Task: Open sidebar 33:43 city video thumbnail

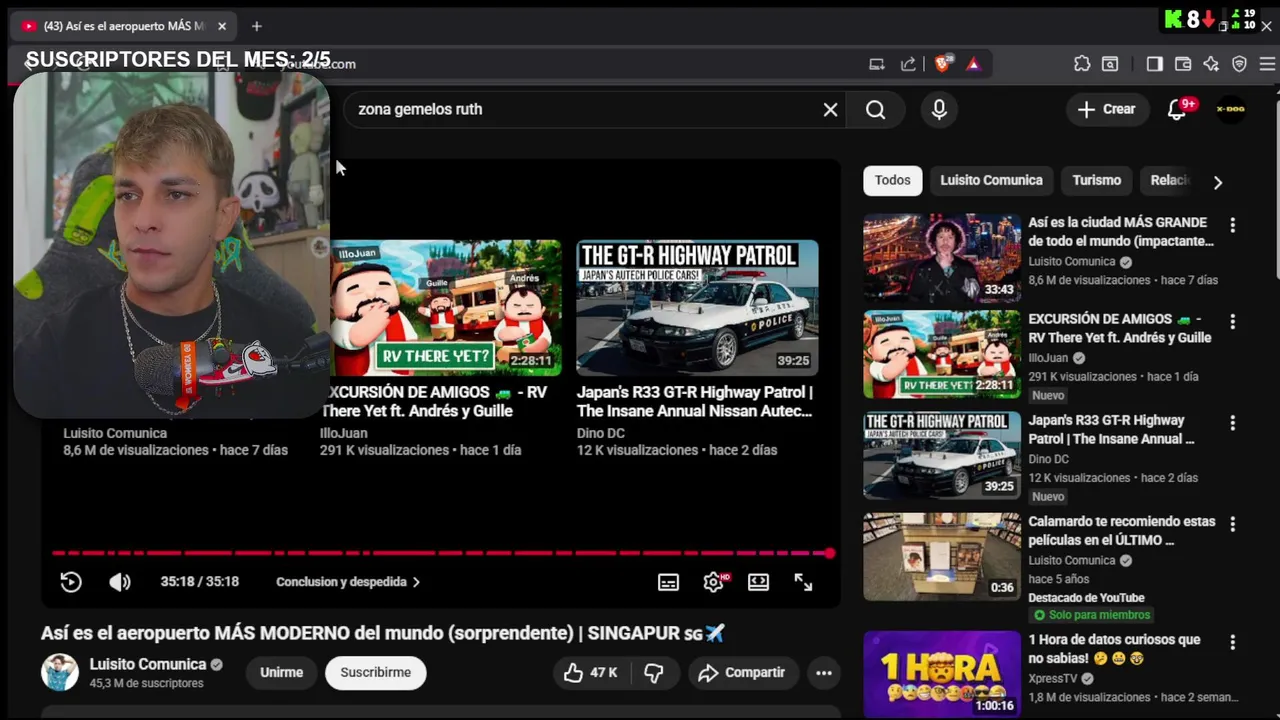Action: (942, 258)
